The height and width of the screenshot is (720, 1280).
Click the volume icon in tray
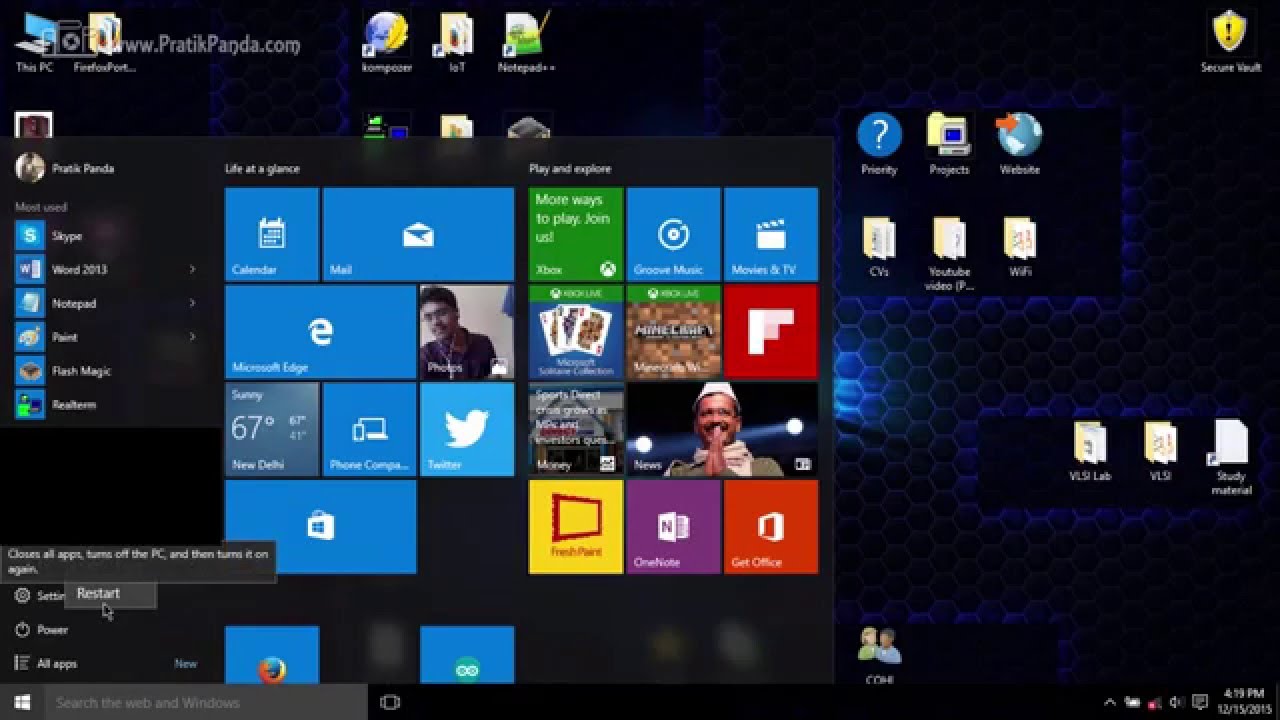click(1177, 703)
